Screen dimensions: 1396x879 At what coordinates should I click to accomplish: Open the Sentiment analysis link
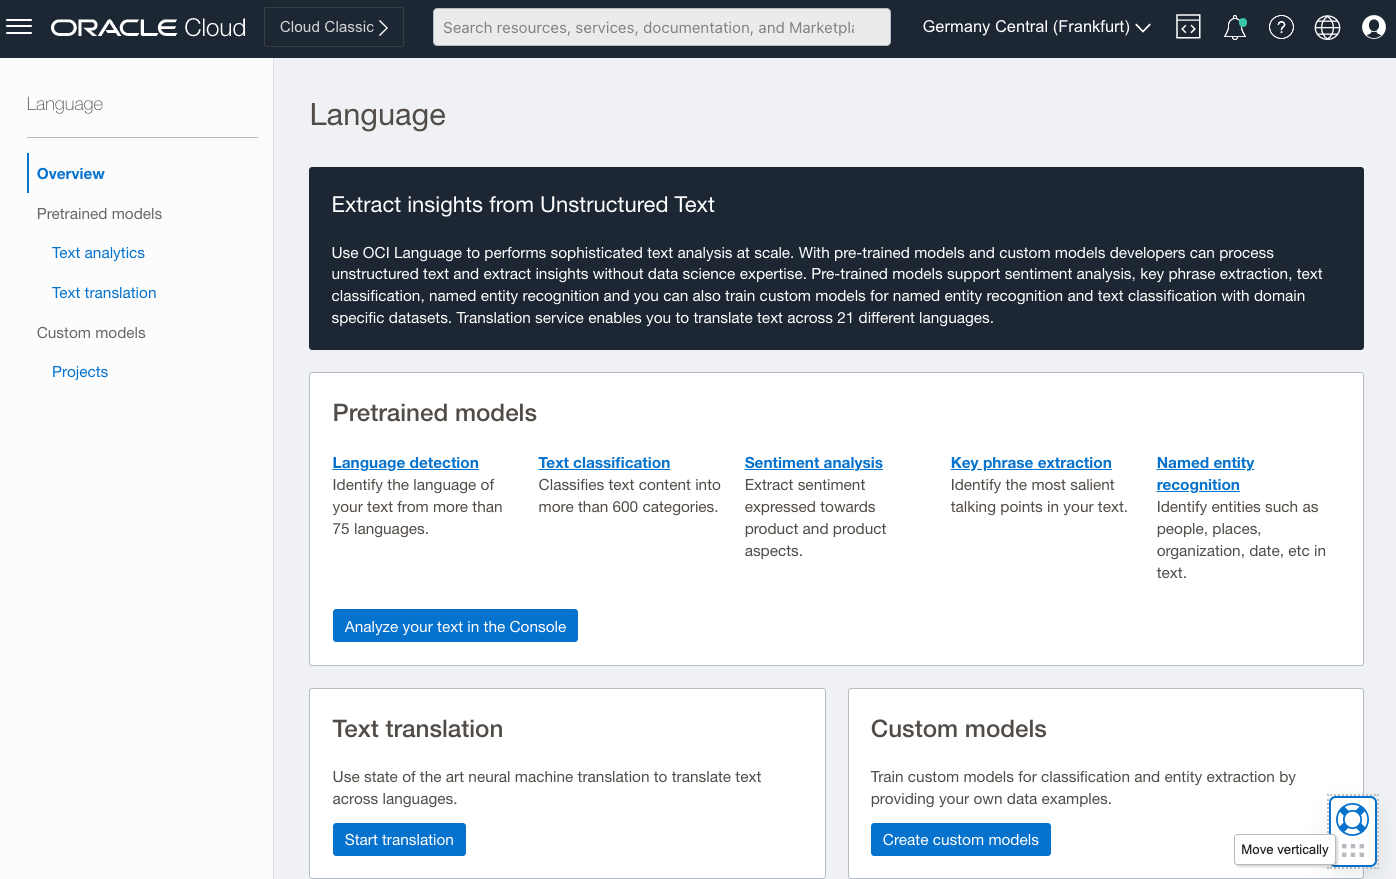pyautogui.click(x=814, y=463)
